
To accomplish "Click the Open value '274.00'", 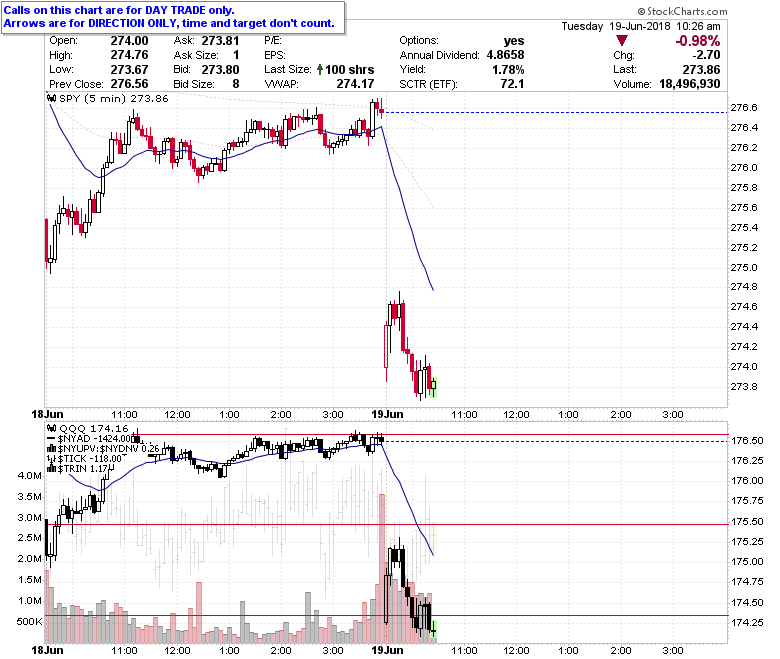I will click(129, 41).
